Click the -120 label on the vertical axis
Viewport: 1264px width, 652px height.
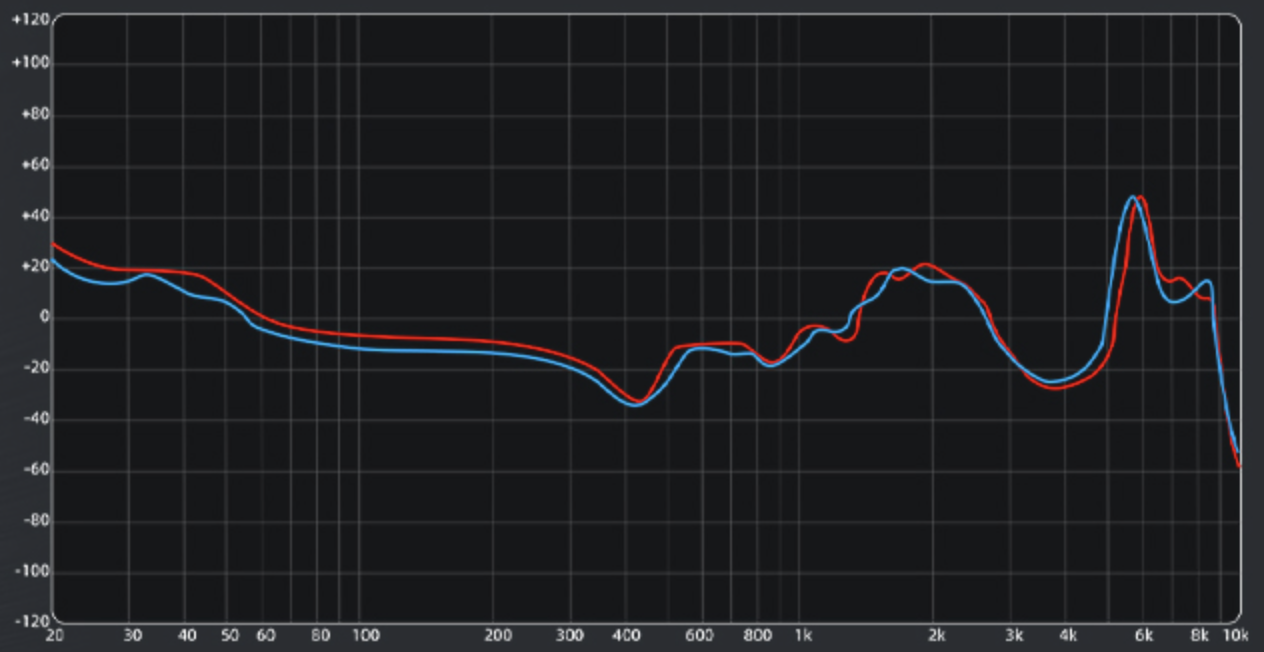click(x=32, y=622)
